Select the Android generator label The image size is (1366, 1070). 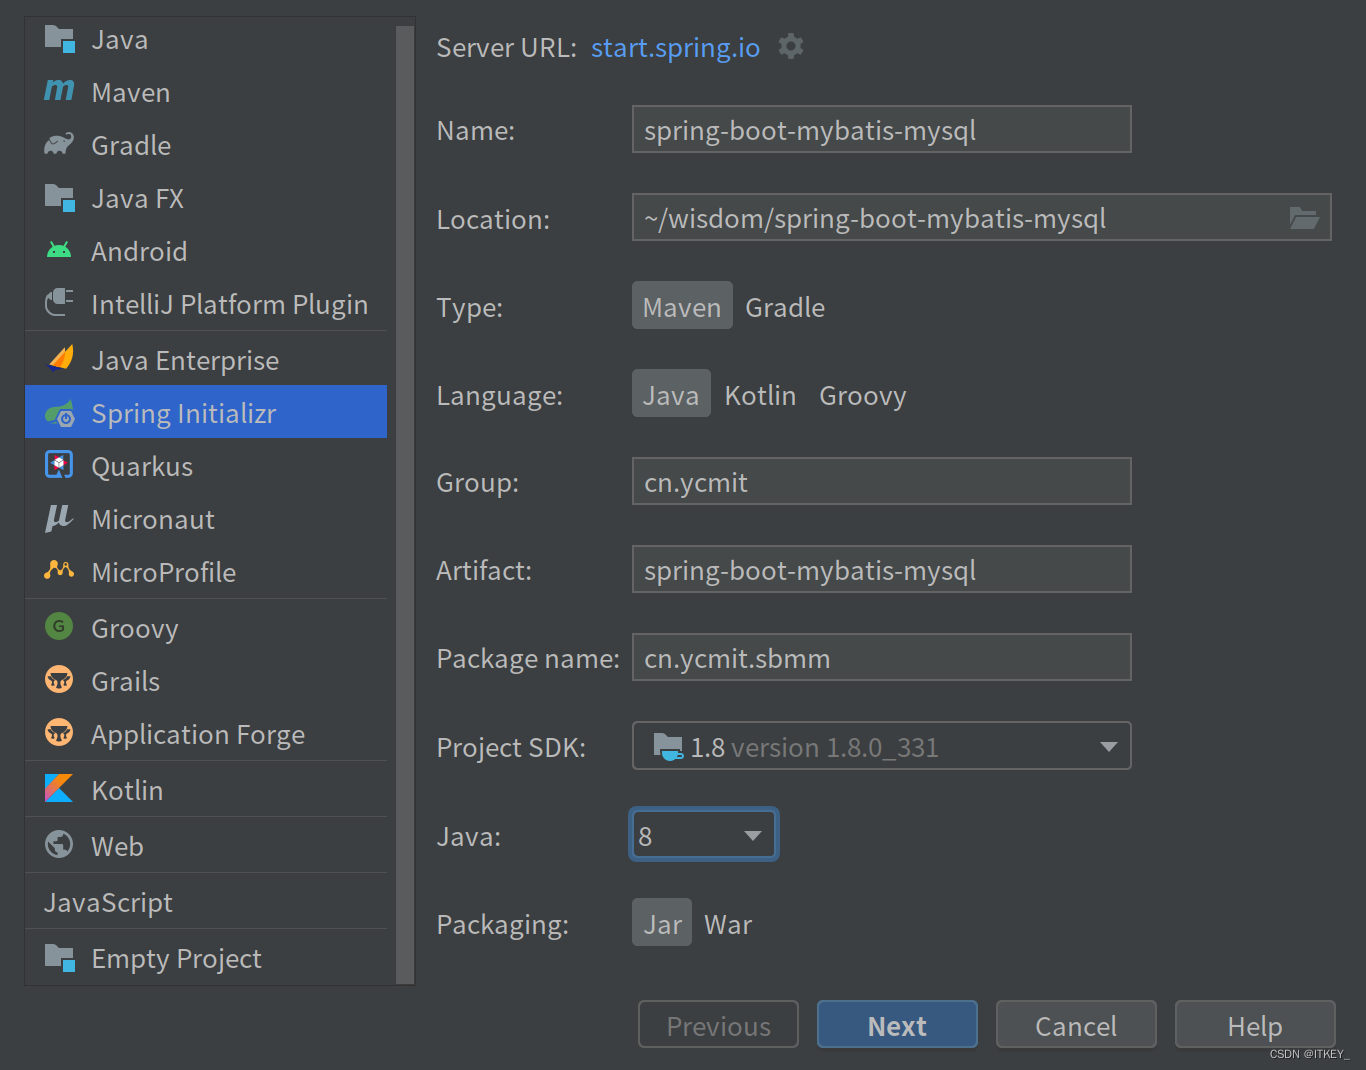139,251
